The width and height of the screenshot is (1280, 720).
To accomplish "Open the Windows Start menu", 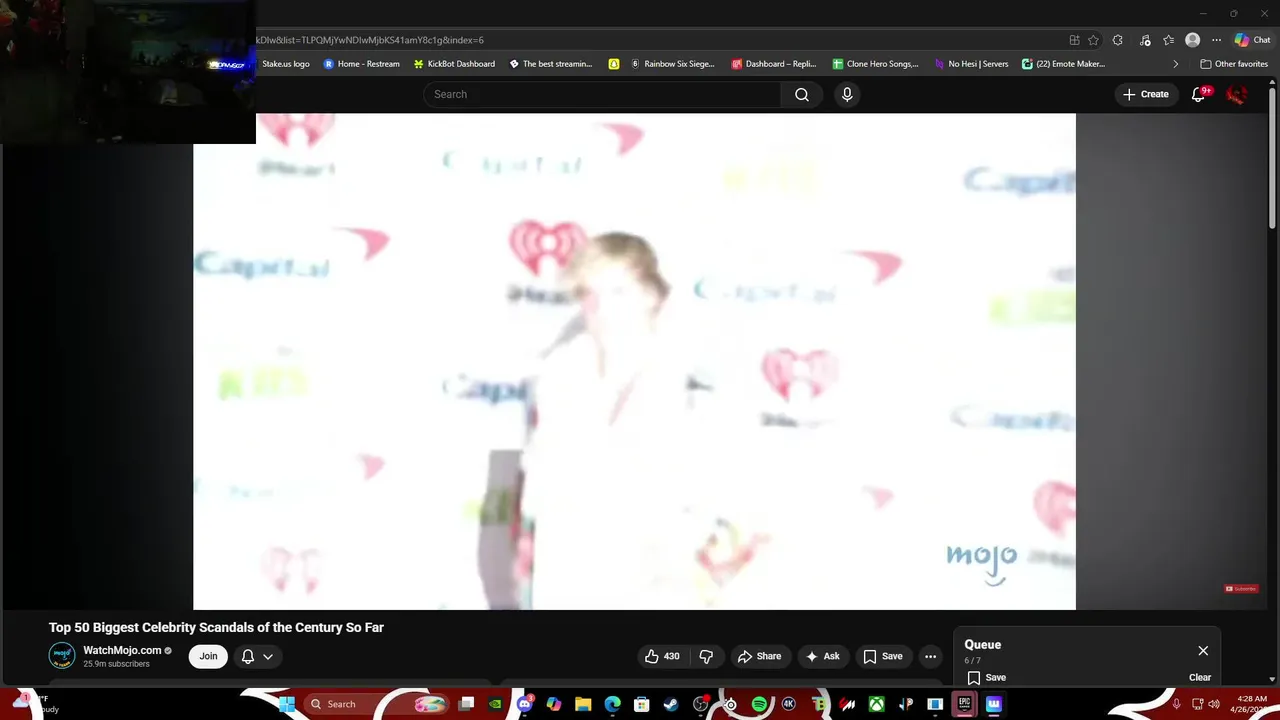I will pos(287,704).
